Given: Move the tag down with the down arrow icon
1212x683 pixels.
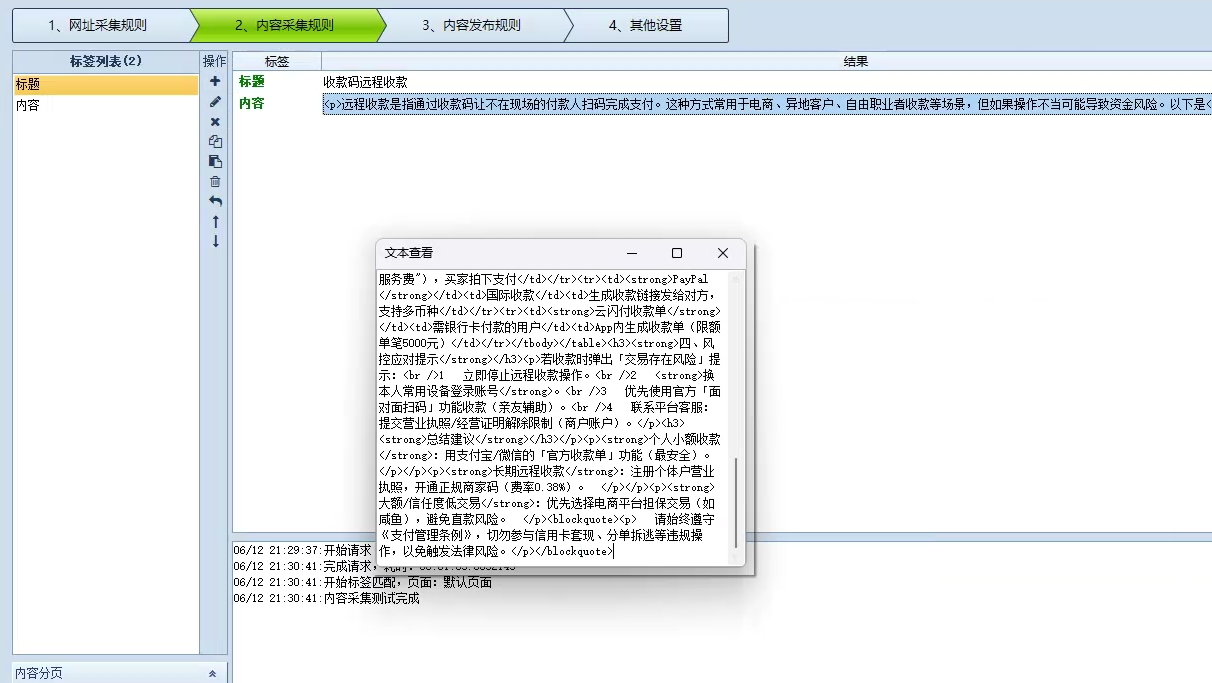Looking at the screenshot, I should coord(215,241).
